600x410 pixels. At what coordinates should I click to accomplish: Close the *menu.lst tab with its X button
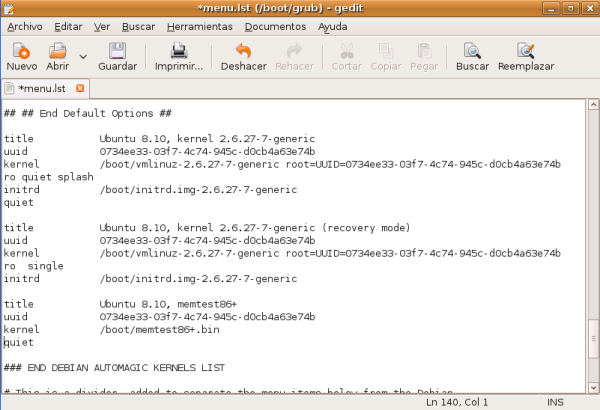coord(80,88)
